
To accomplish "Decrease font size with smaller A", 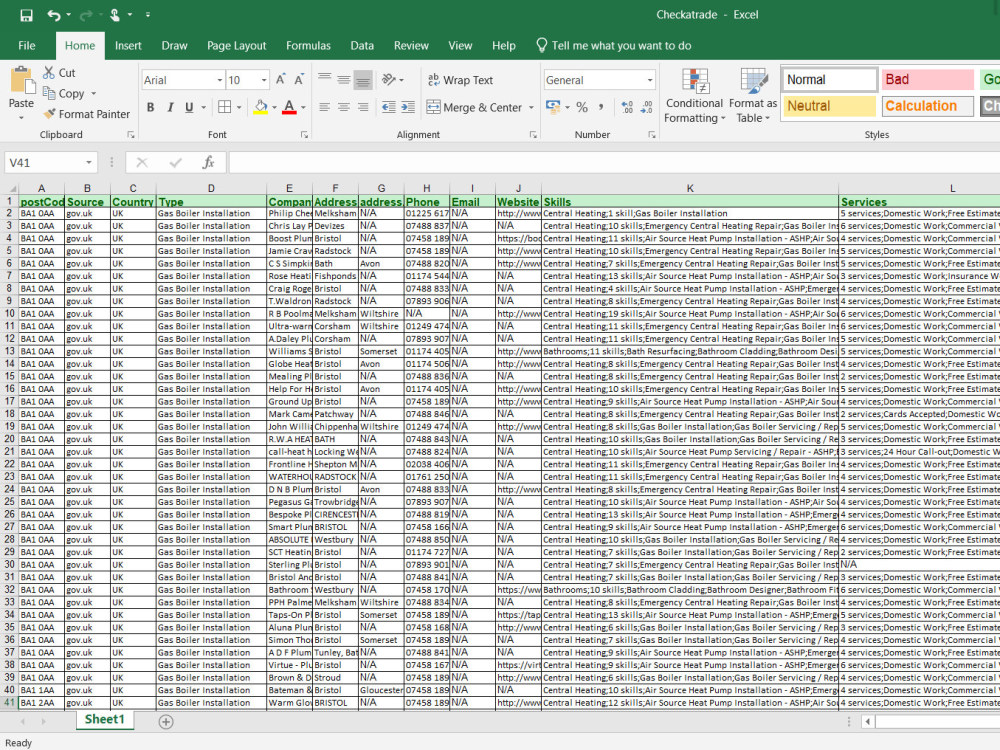I will point(298,80).
